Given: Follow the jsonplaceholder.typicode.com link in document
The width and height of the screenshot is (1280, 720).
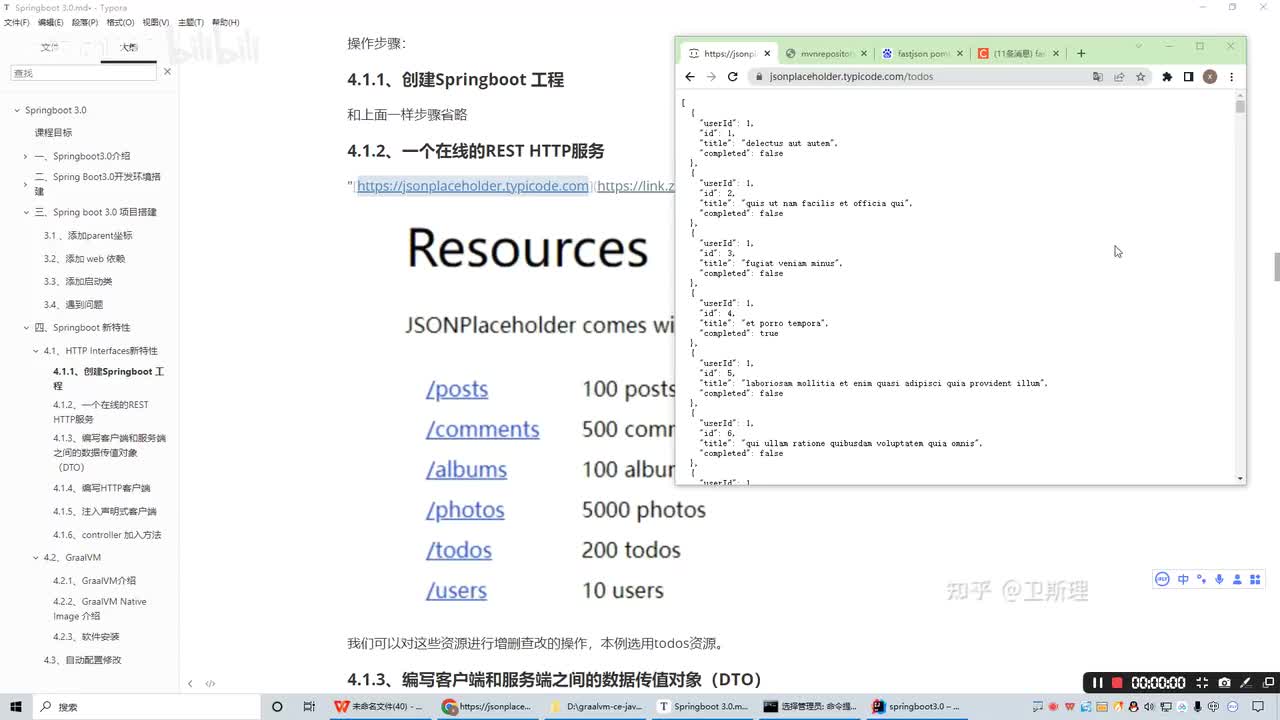Looking at the screenshot, I should 473,186.
